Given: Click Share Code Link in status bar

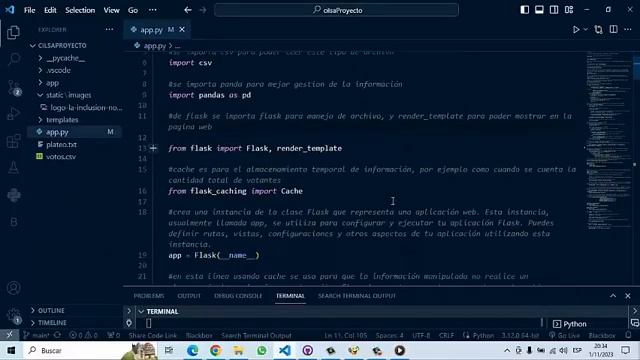Looking at the screenshot, I should pos(153,336).
